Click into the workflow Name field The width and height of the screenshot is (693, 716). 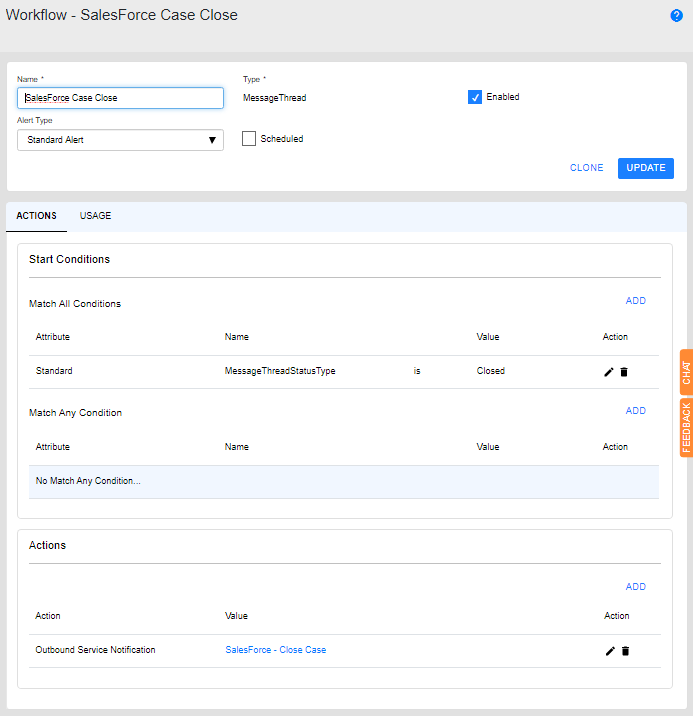tap(120, 98)
